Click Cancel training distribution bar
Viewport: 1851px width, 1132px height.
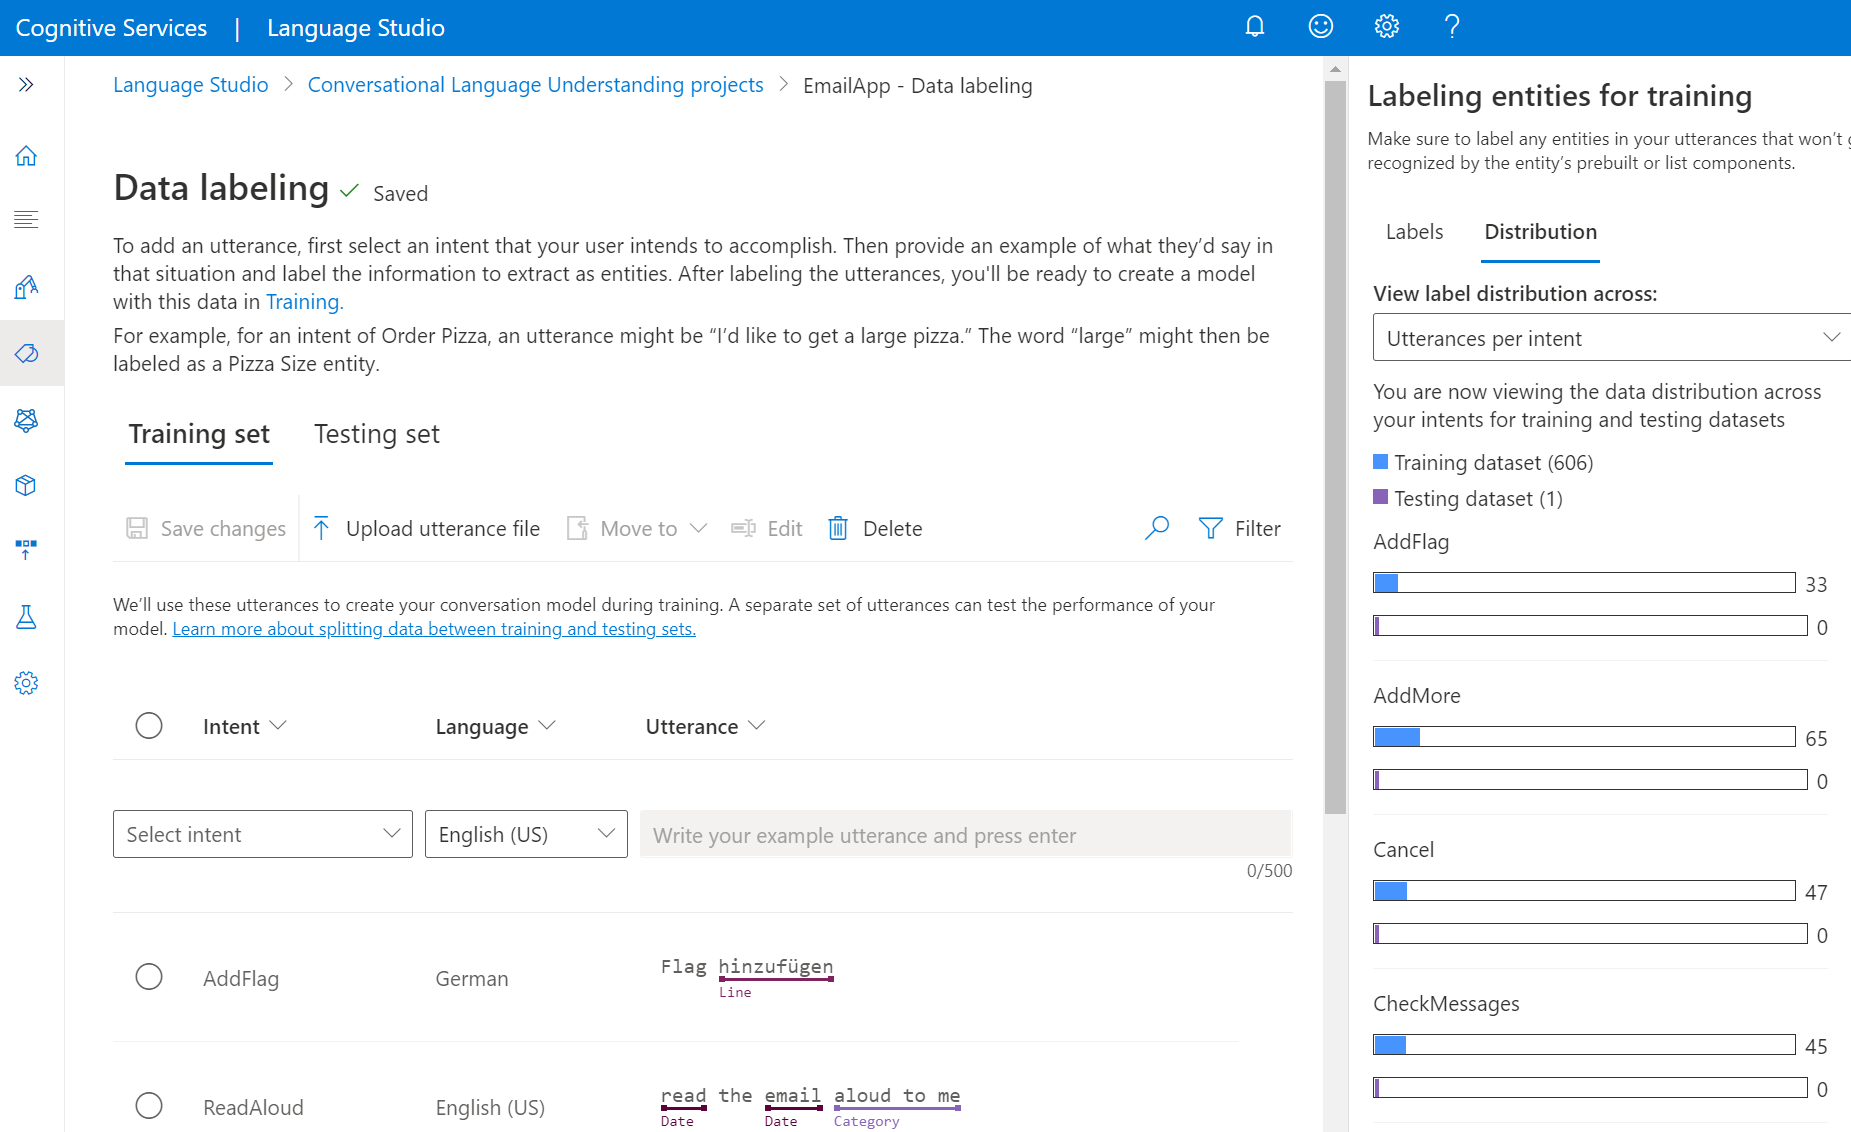pos(1584,891)
